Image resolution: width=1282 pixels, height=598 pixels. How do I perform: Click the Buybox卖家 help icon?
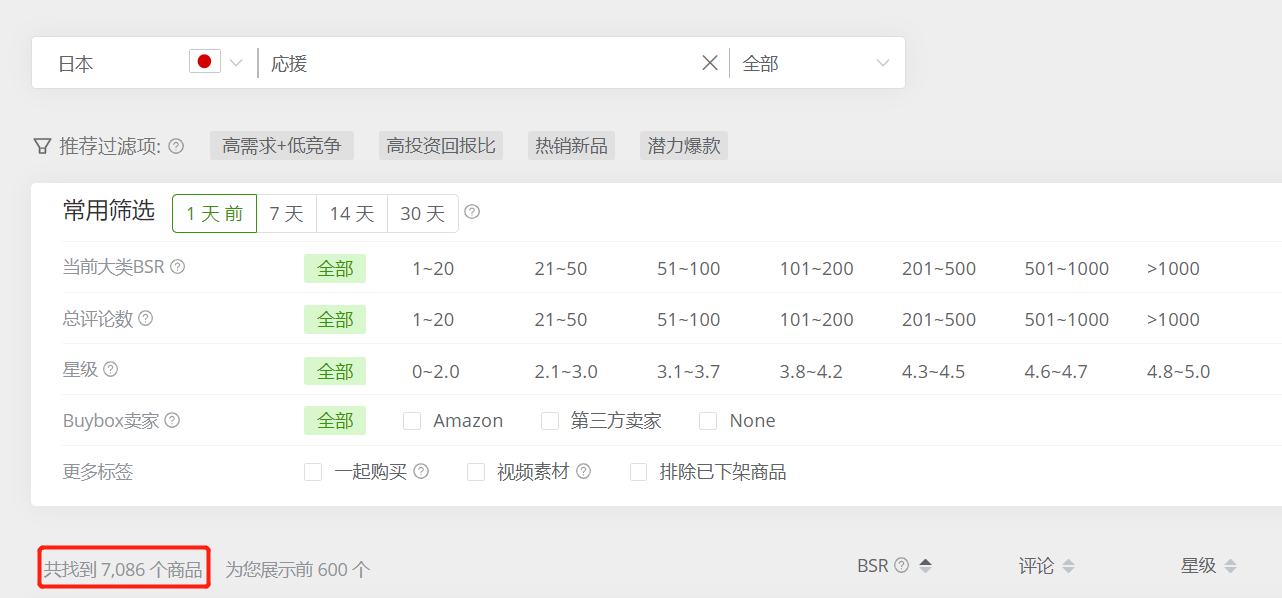172,421
